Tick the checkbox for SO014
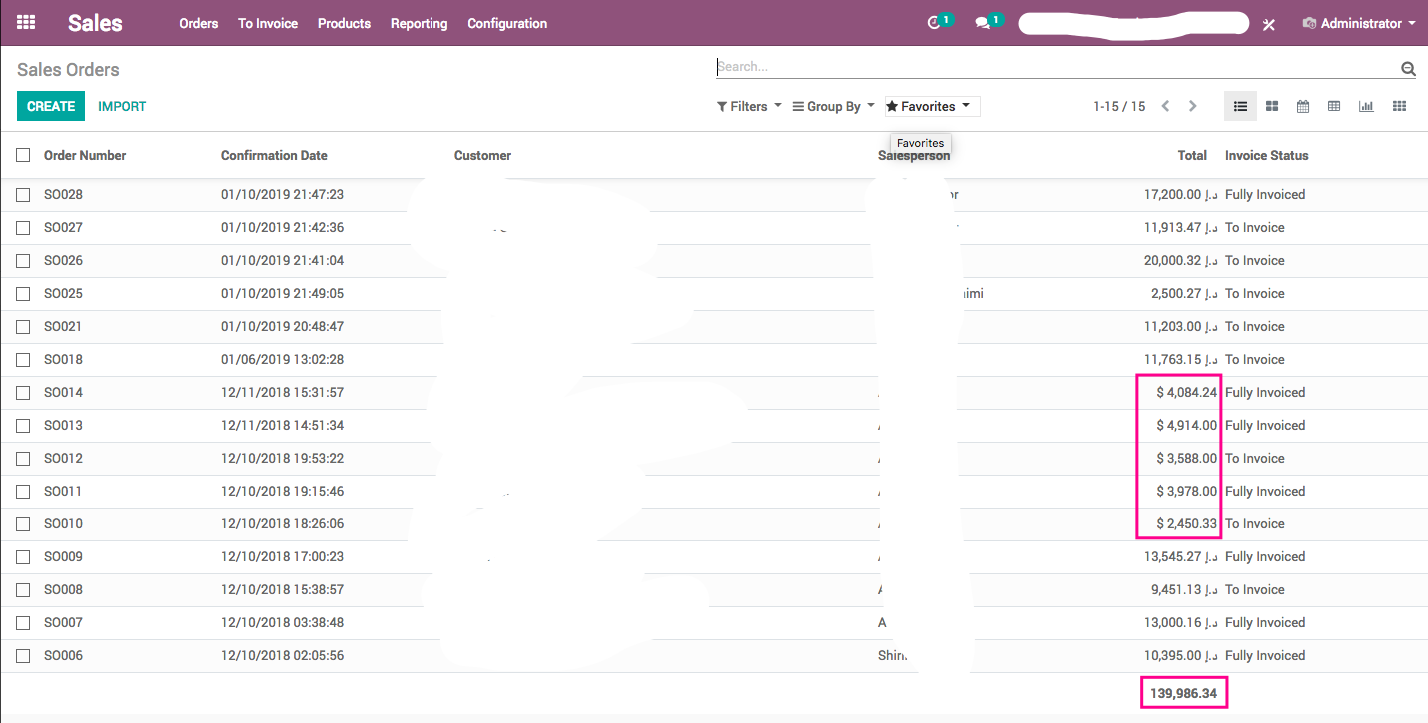 coord(23,393)
